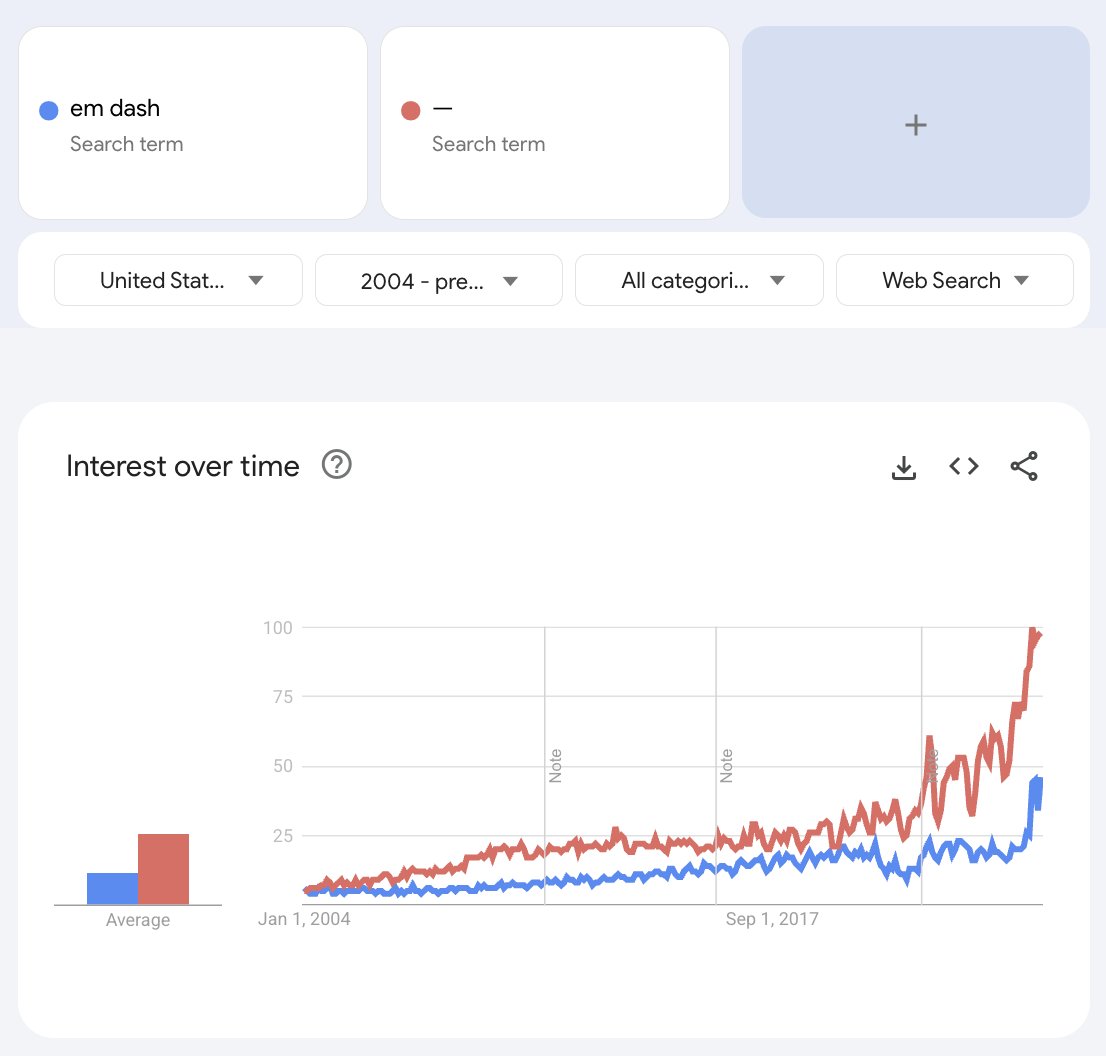The height and width of the screenshot is (1056, 1106).
Task: Expand the 2004 - present time range dropdown
Action: tap(439, 280)
